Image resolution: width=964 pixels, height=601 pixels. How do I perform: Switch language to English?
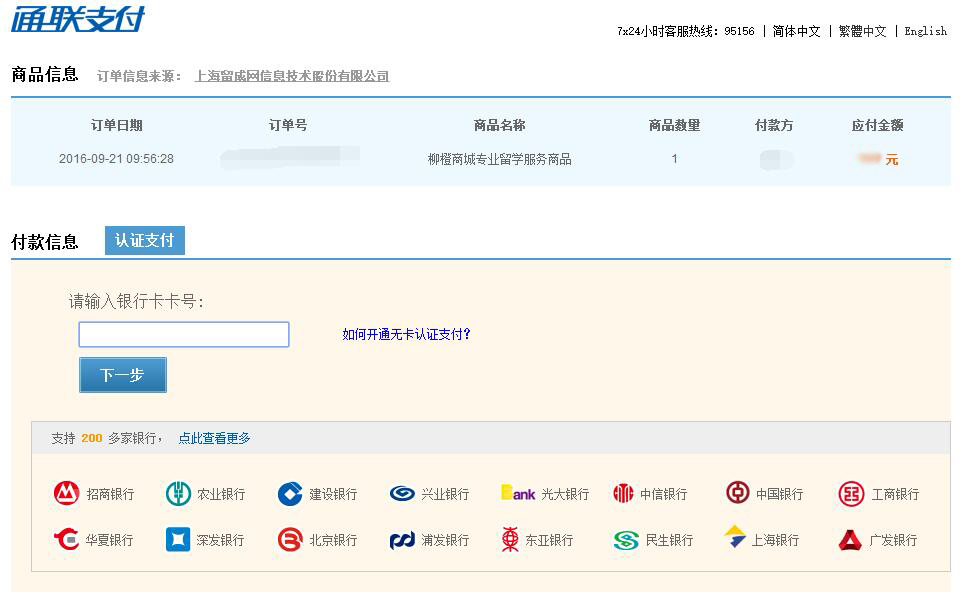(x=925, y=31)
